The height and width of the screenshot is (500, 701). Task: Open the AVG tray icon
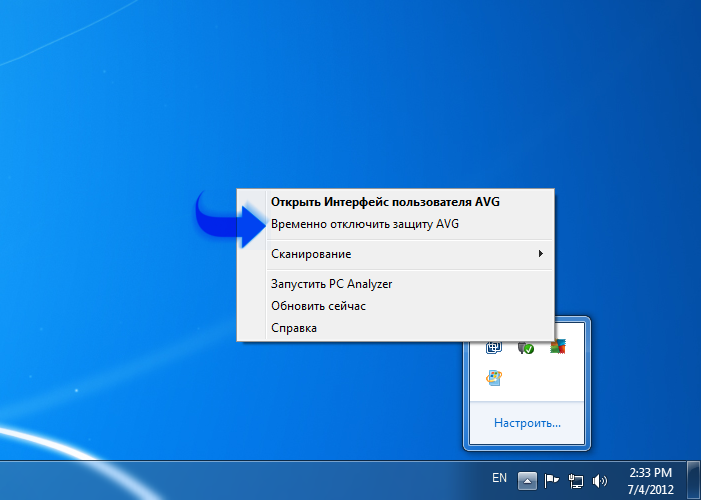click(557, 347)
